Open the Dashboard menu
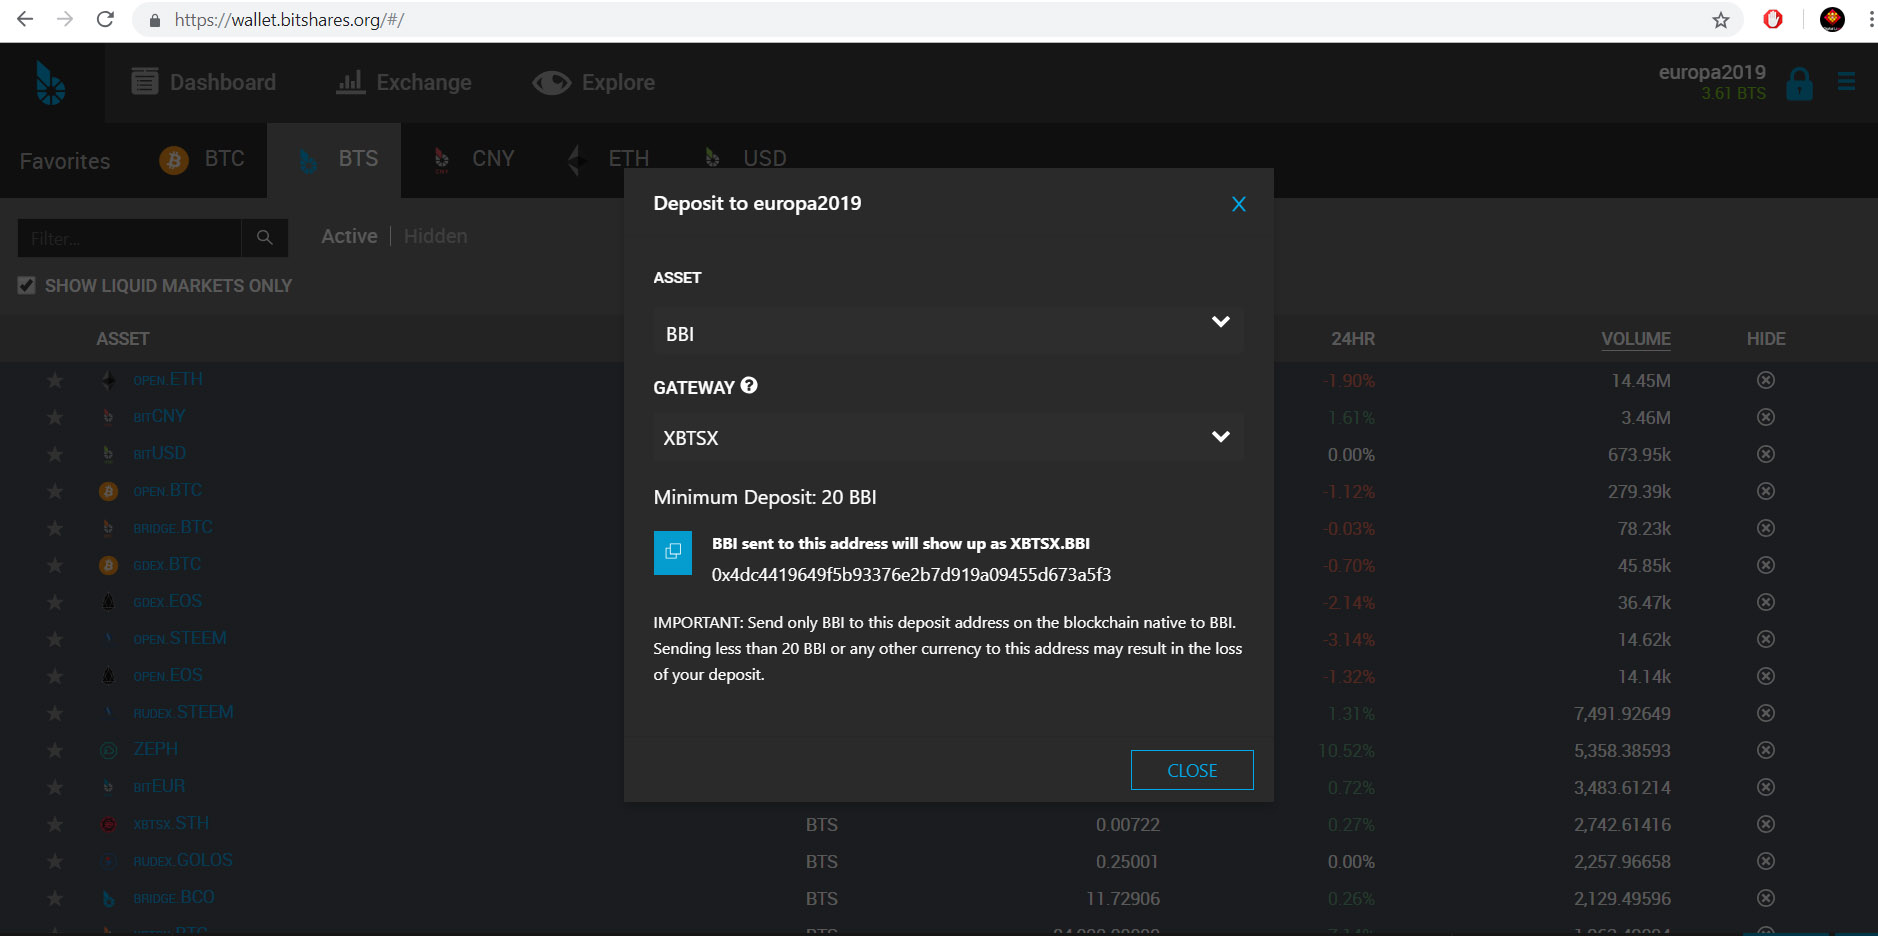 coord(204,82)
